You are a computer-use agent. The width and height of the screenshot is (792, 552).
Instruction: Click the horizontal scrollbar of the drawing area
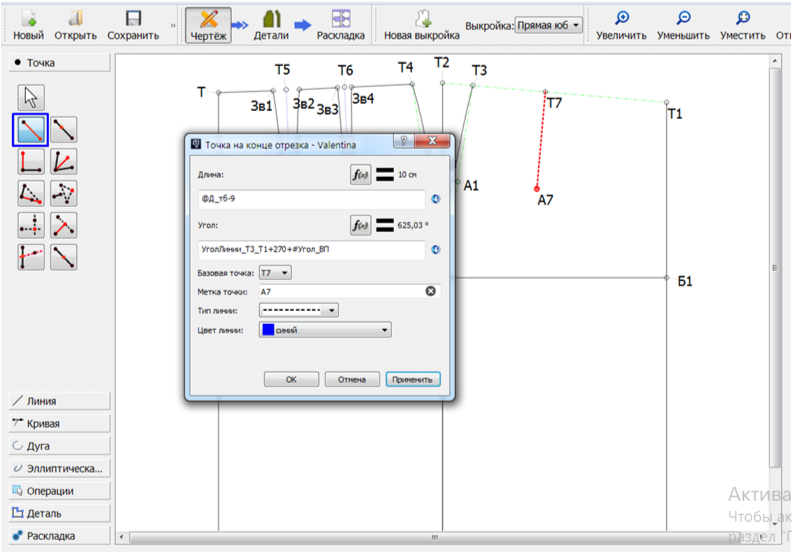(434, 537)
